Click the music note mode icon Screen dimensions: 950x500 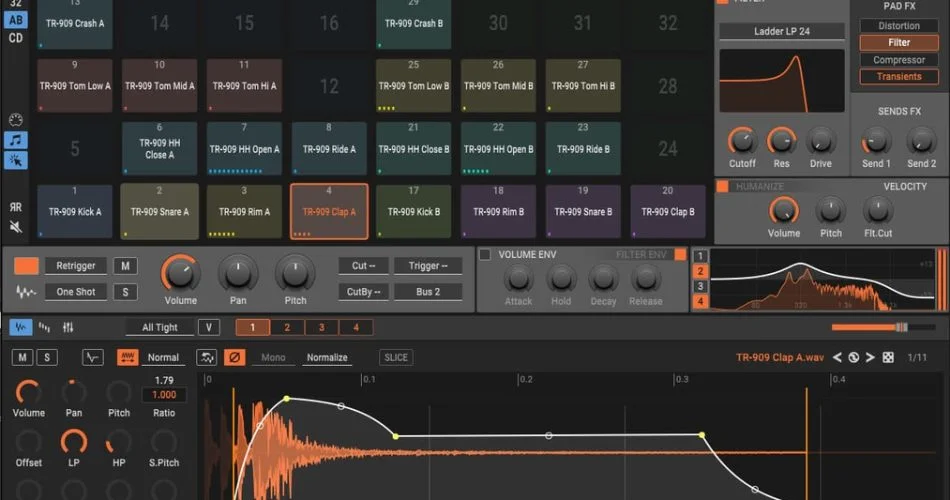[16, 141]
